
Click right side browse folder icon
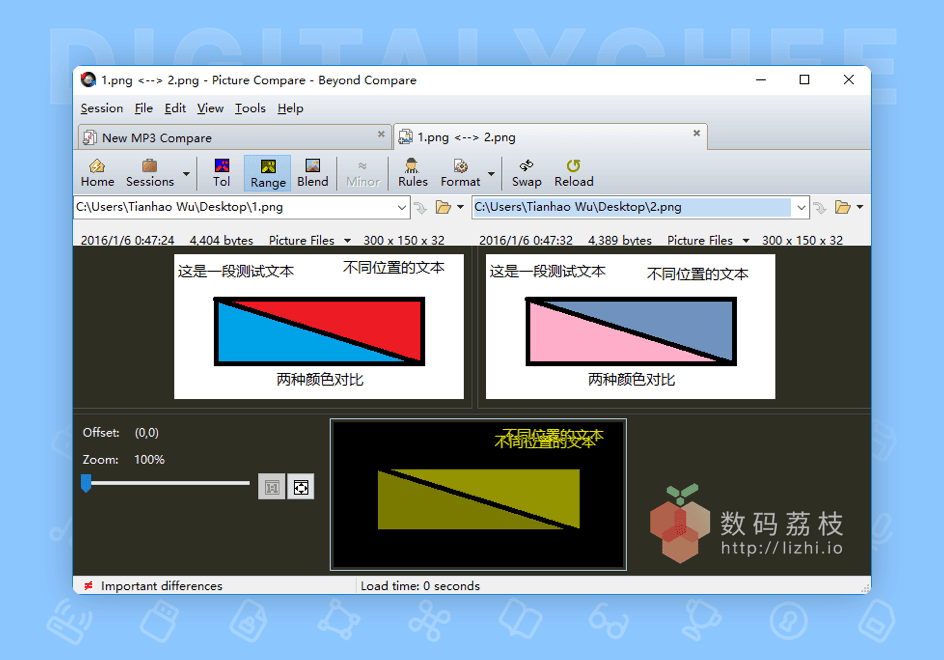[x=842, y=207]
